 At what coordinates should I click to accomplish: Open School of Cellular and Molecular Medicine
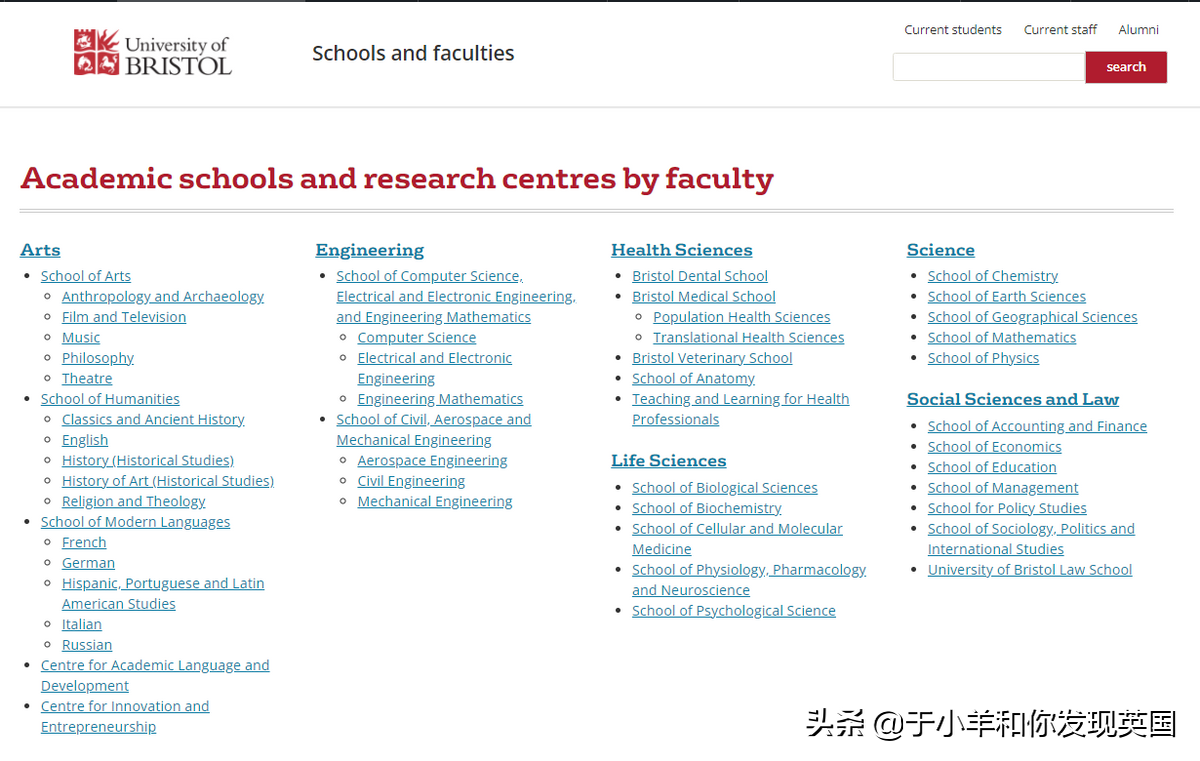[x=737, y=539]
